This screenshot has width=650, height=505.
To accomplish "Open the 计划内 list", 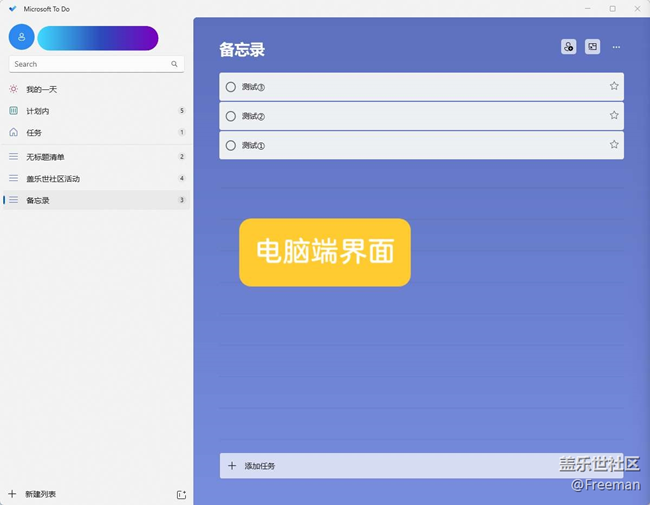I will pos(38,111).
